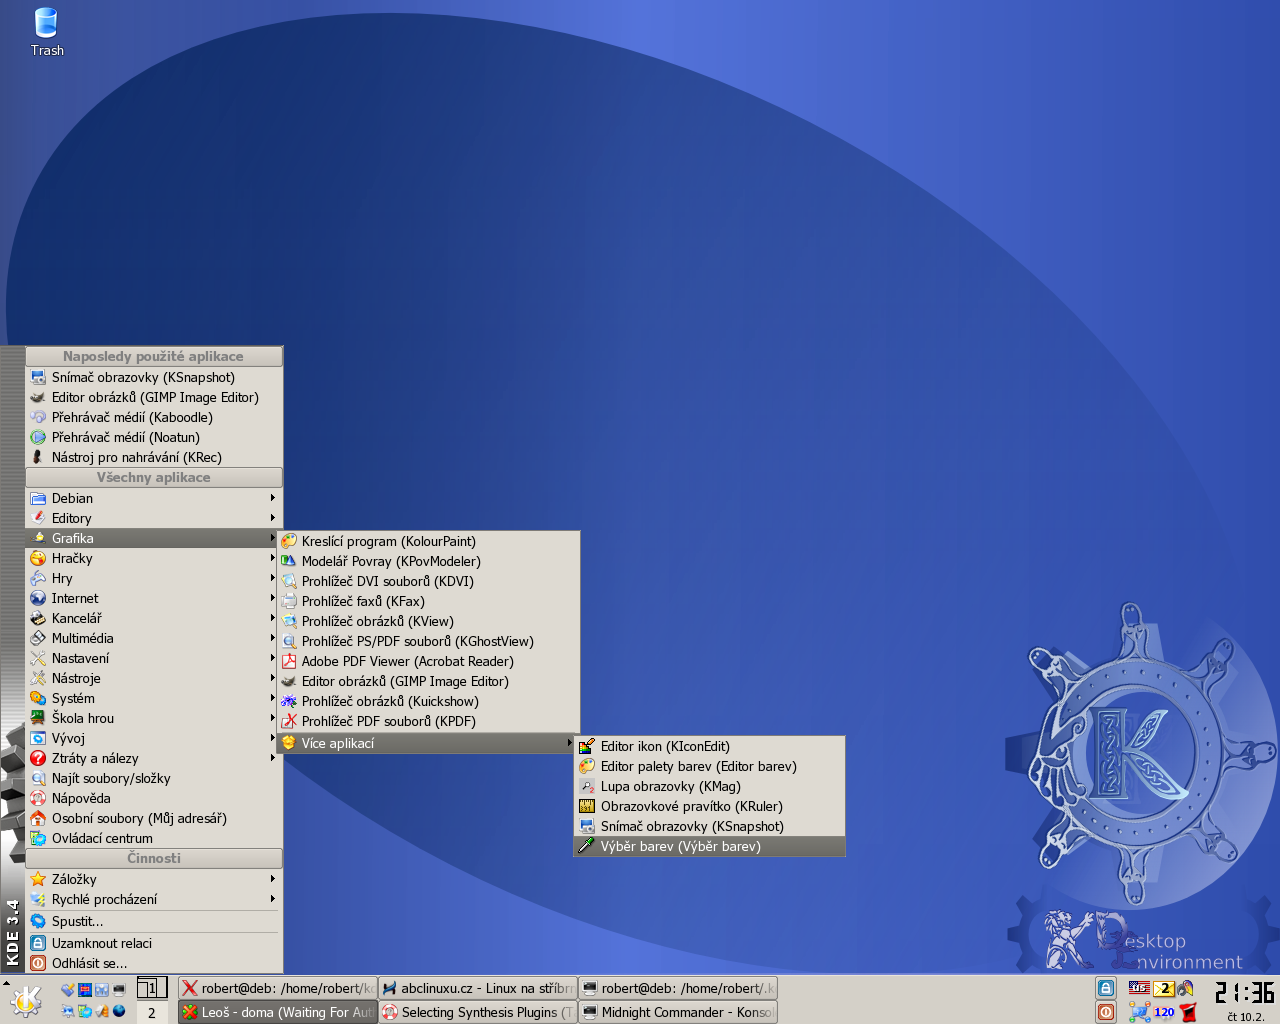Click the red logout power icon on the panel
The image size is (1280, 1024).
pos(1106,1012)
